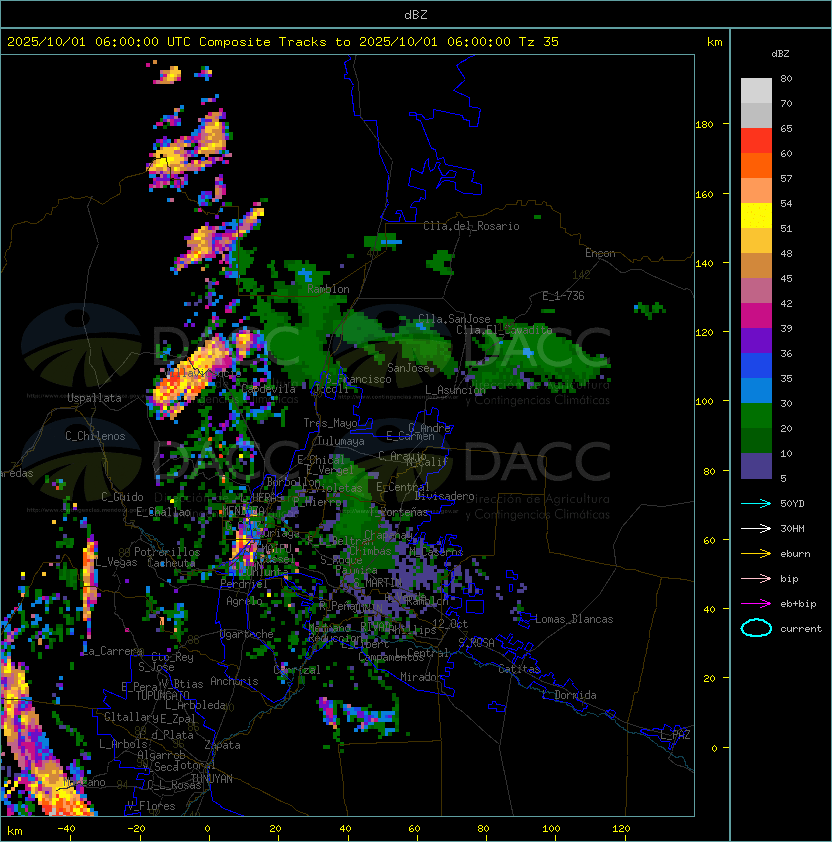Select the pink bip arrow symbol

[756, 578]
